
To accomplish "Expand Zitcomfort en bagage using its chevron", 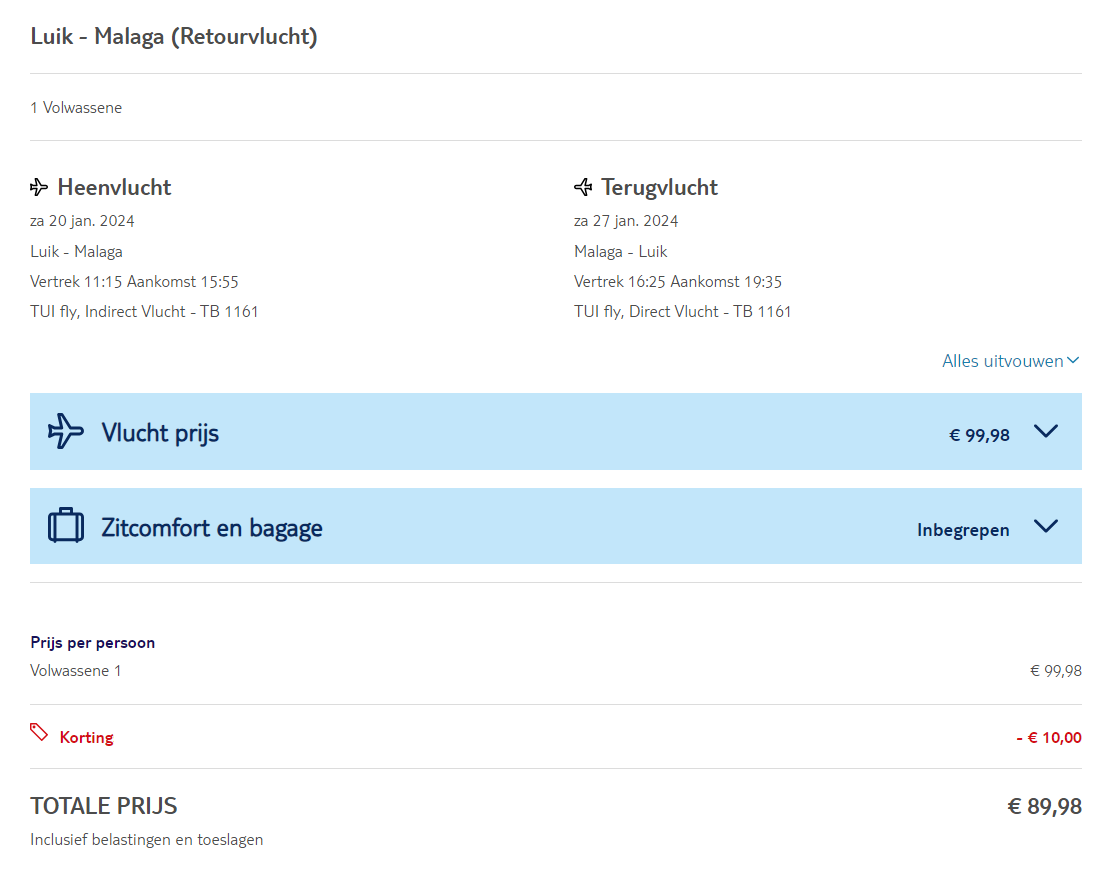I will point(1046,526).
